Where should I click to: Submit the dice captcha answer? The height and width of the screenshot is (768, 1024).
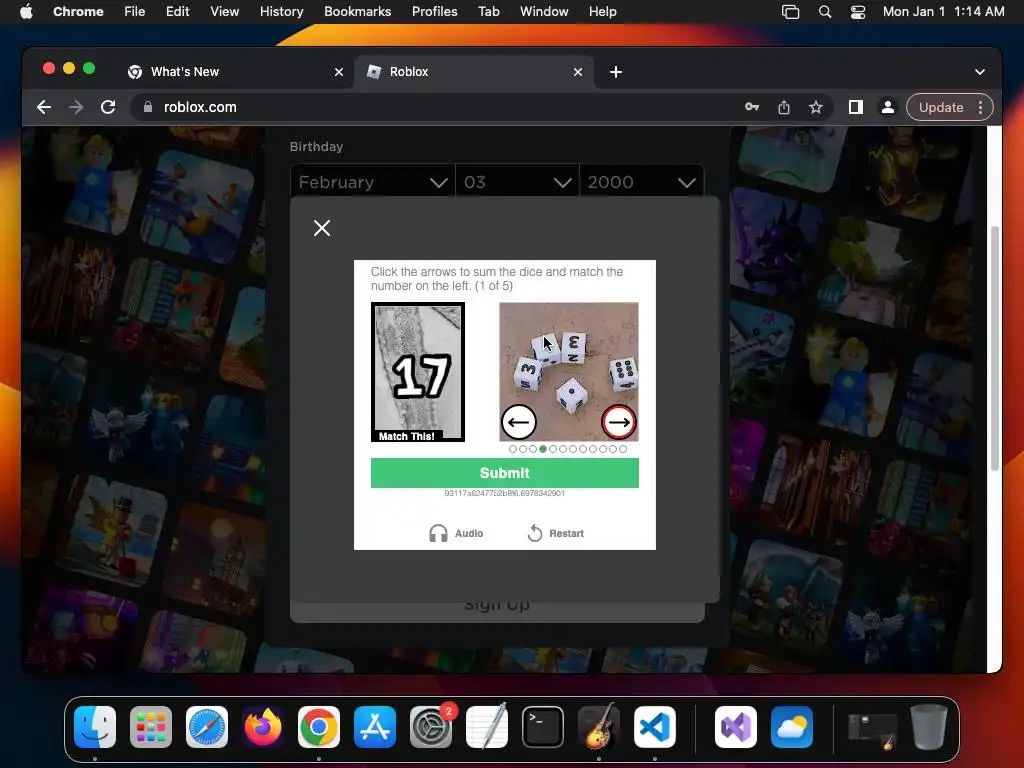point(504,473)
